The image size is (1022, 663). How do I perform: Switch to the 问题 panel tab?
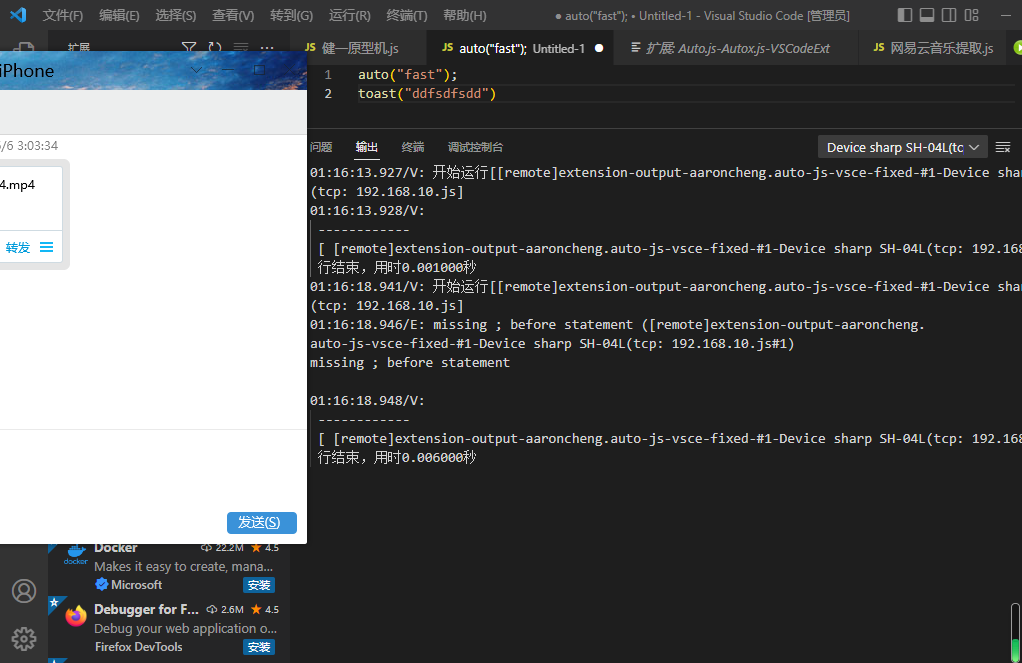pyautogui.click(x=321, y=147)
